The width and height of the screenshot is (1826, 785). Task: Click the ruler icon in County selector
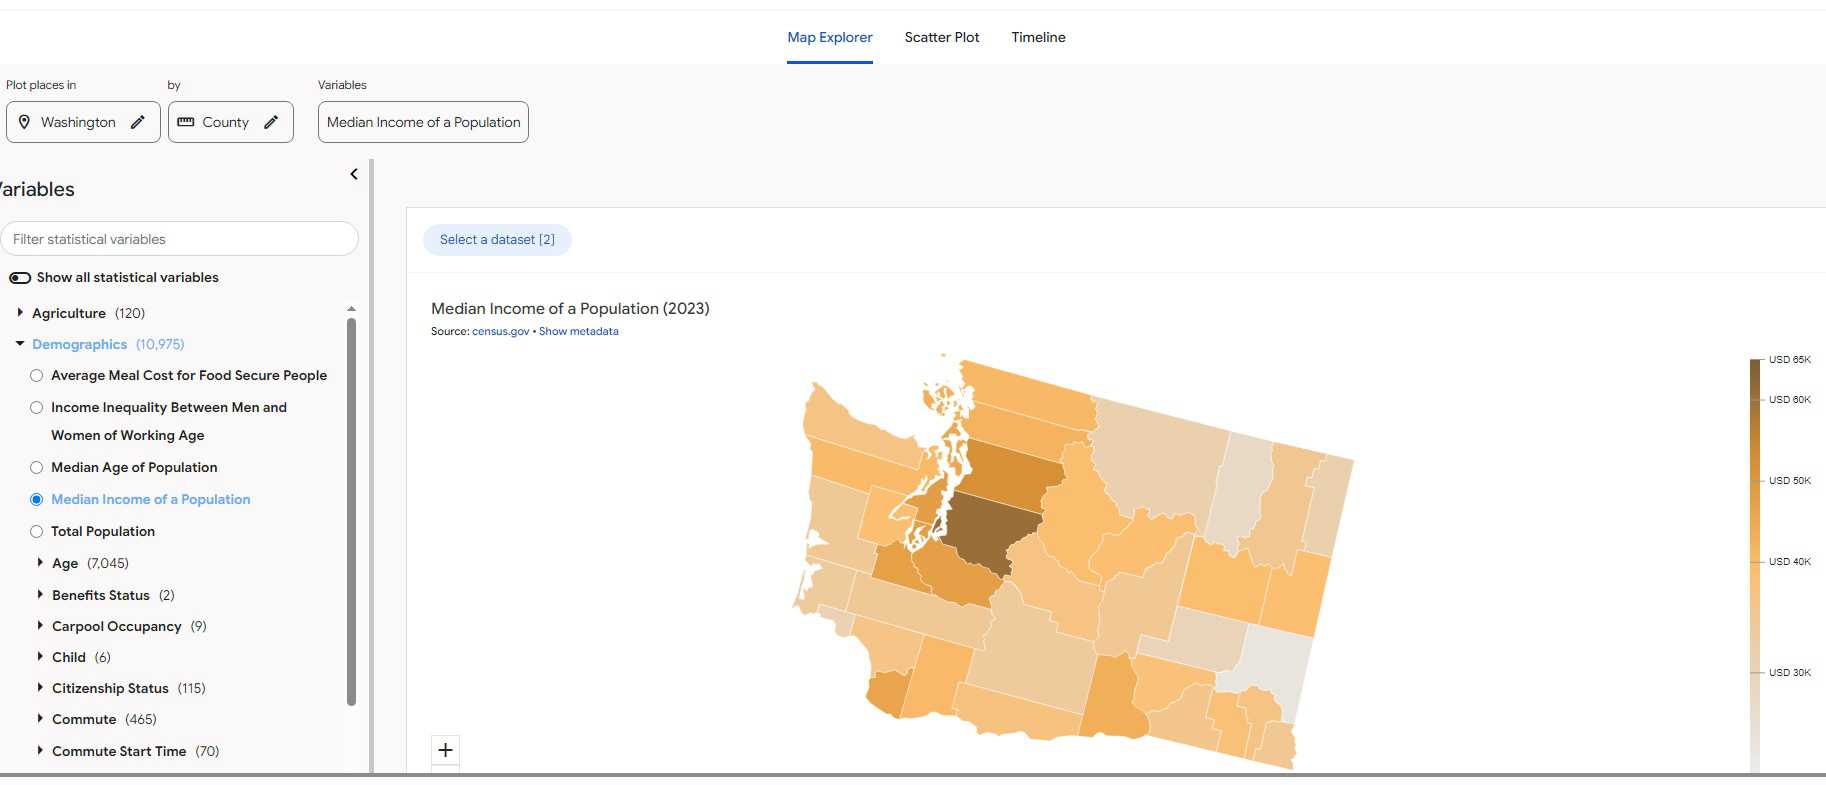186,122
